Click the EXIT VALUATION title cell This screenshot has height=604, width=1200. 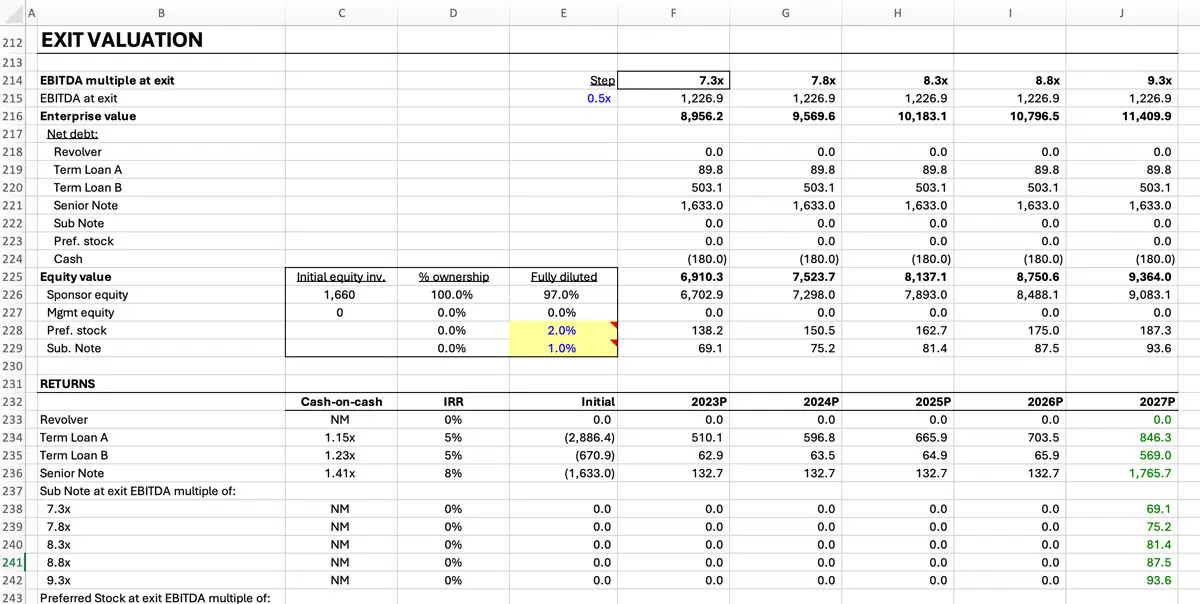click(x=122, y=40)
